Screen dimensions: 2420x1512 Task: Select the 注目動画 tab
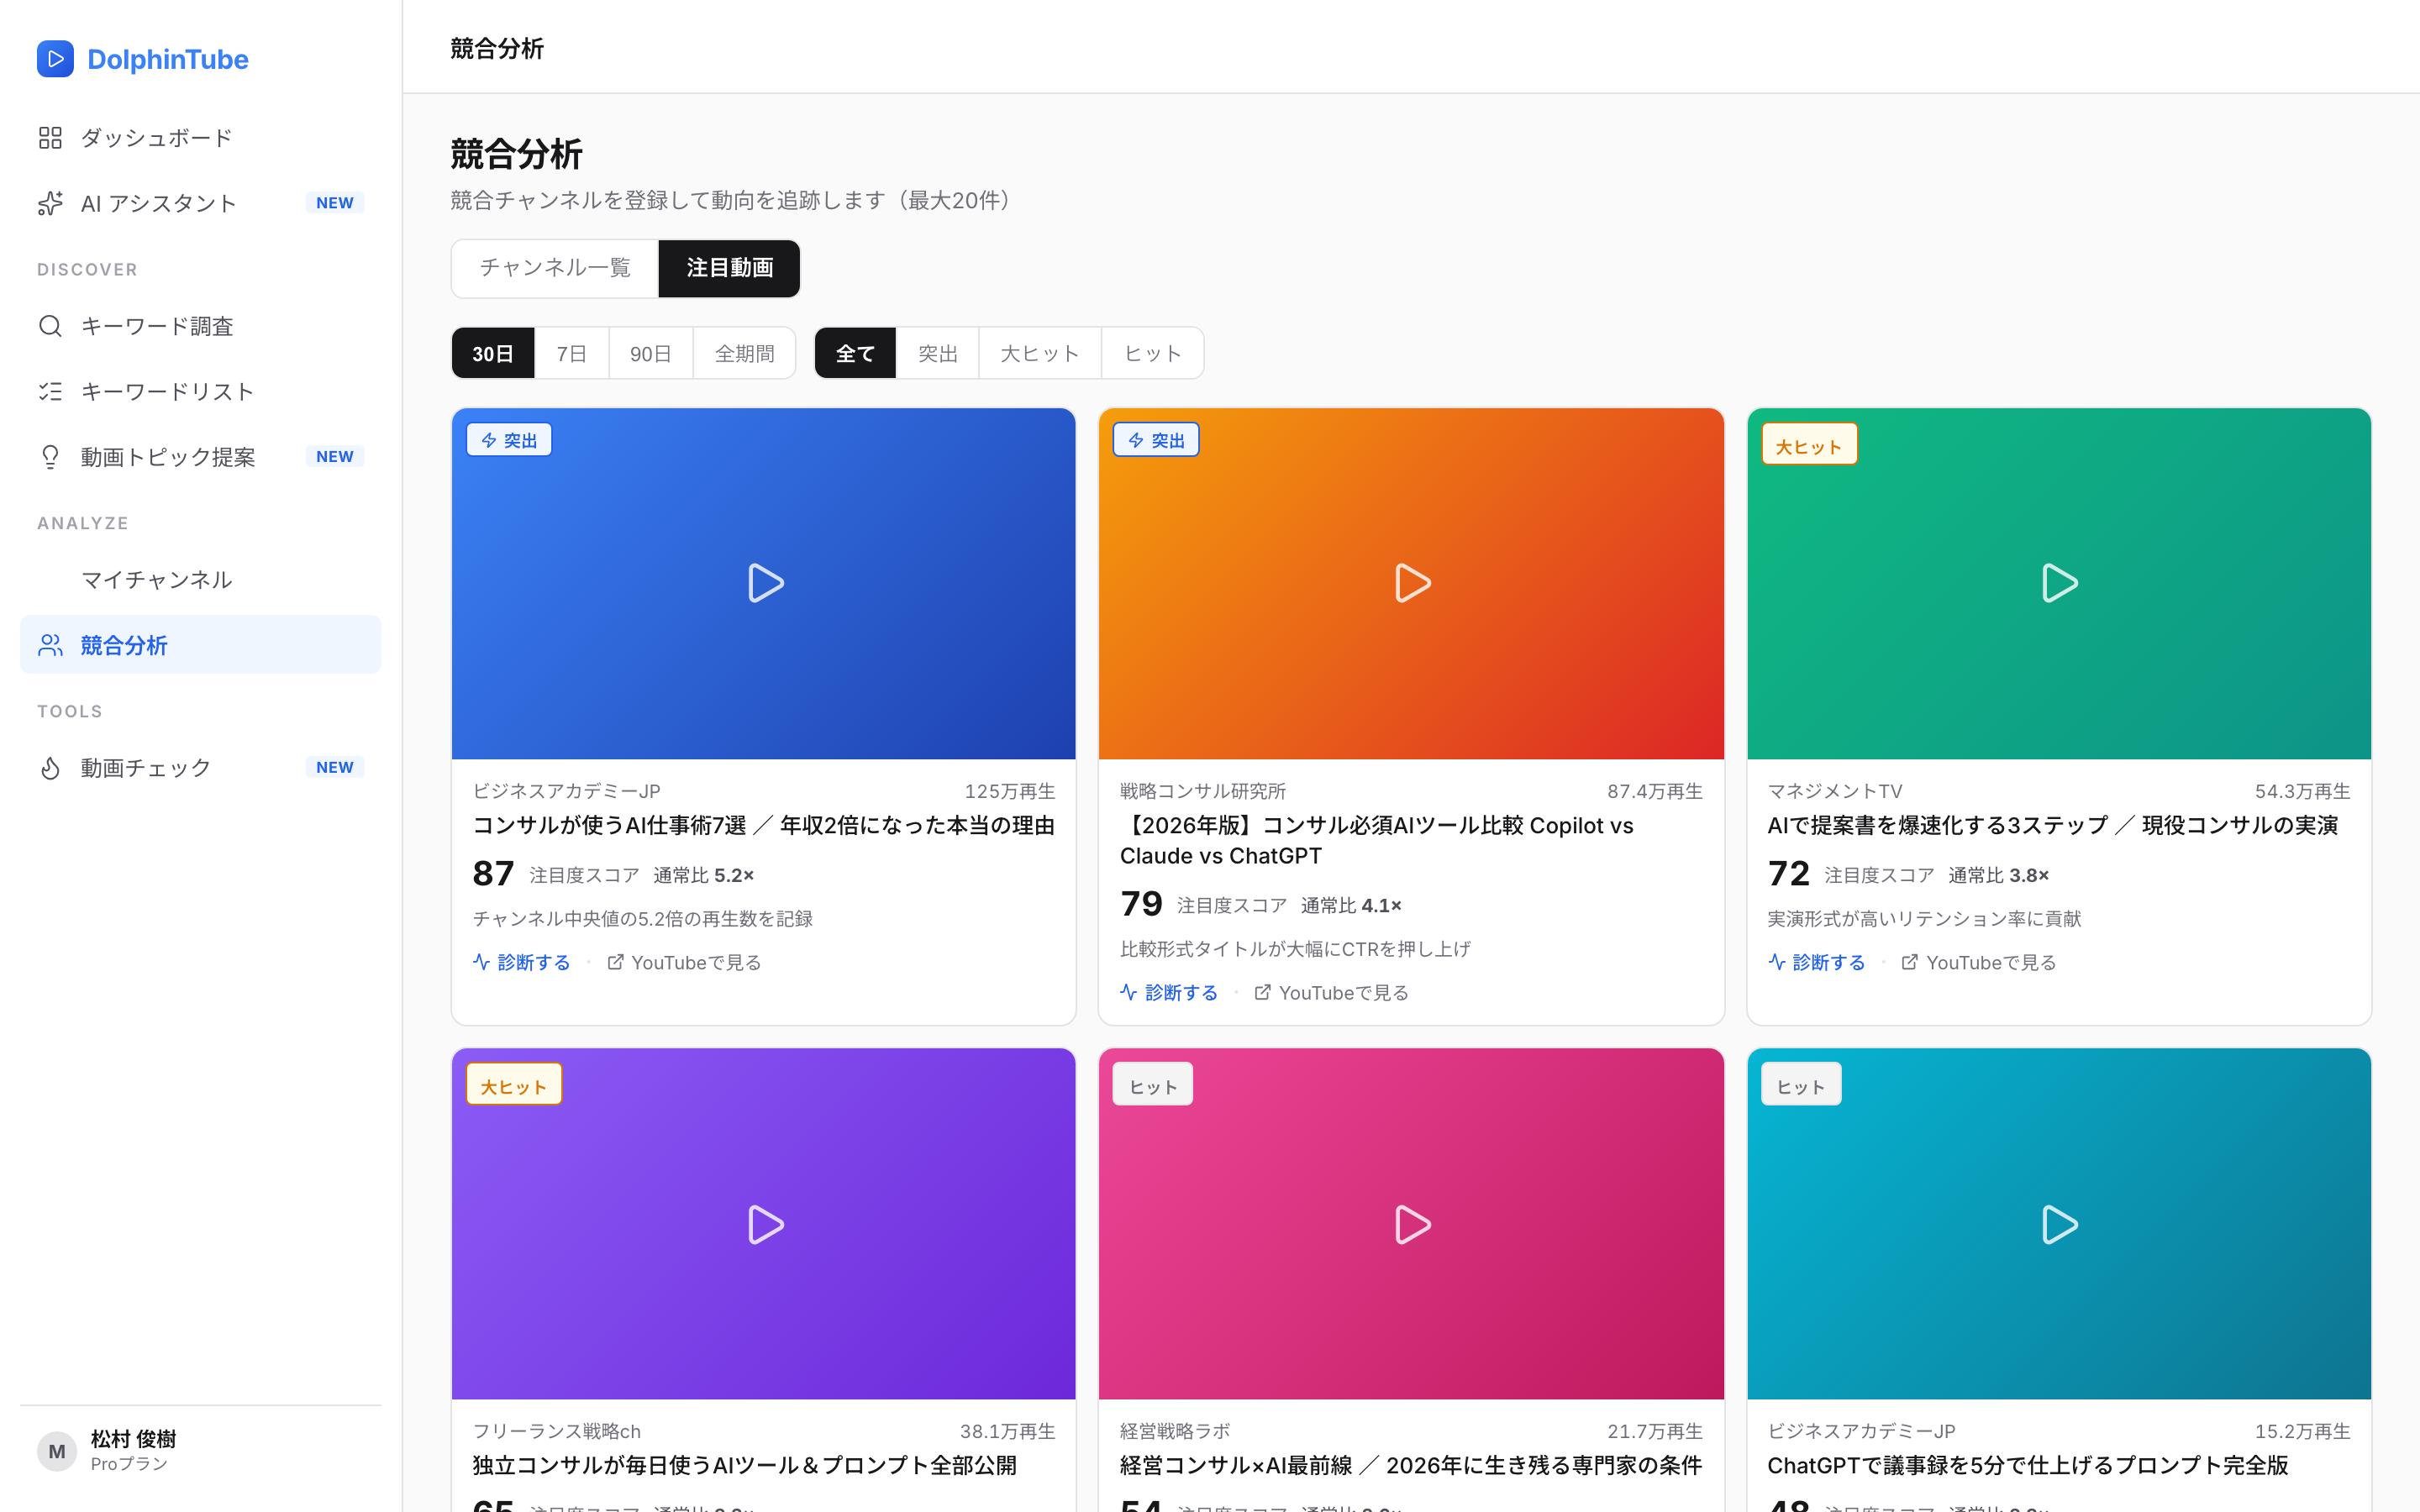pos(729,268)
